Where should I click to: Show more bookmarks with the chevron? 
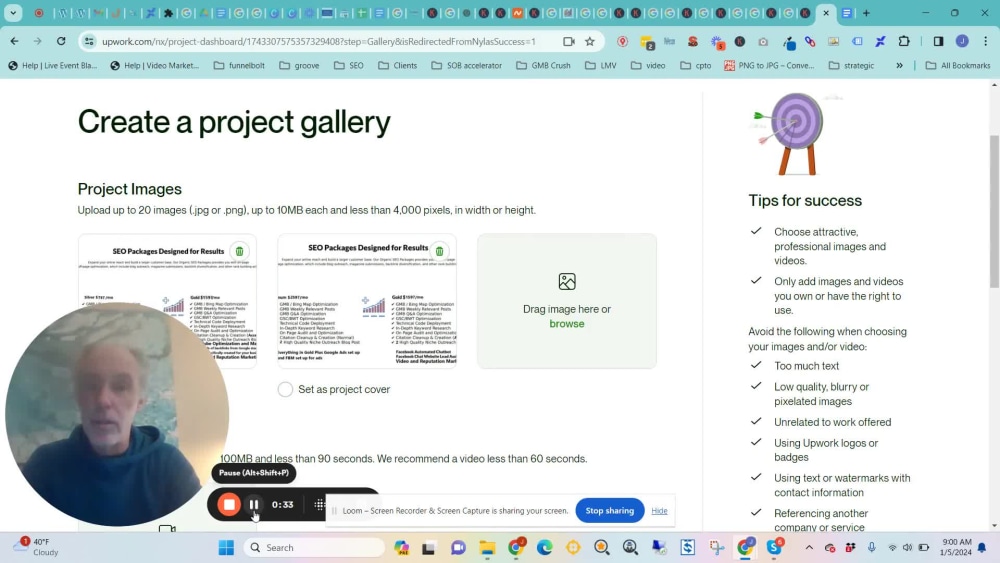(899, 65)
